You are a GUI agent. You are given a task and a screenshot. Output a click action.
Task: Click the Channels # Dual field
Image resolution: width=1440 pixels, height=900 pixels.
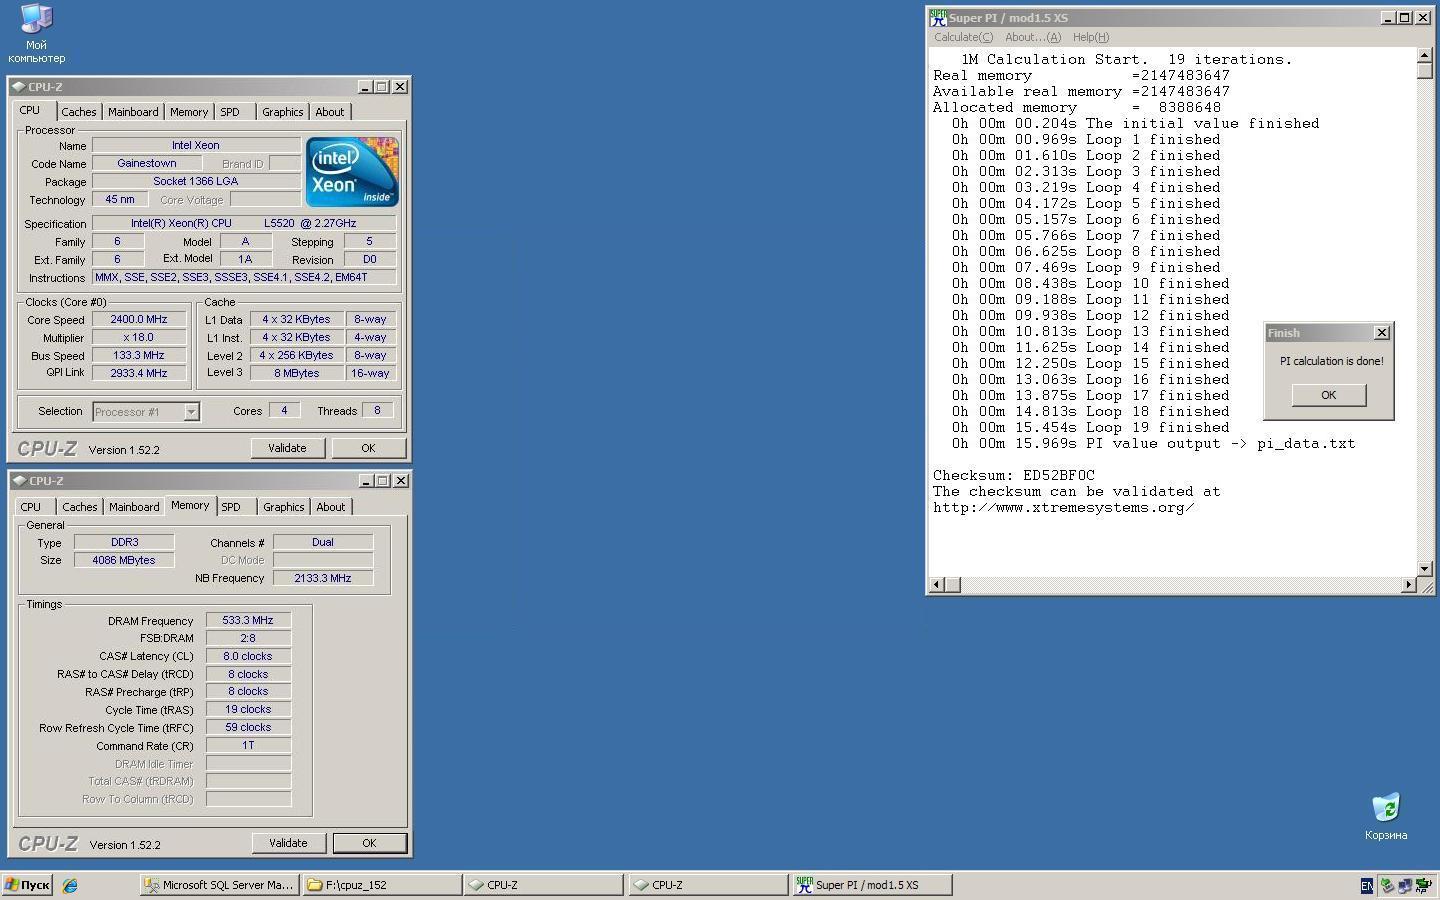(323, 542)
